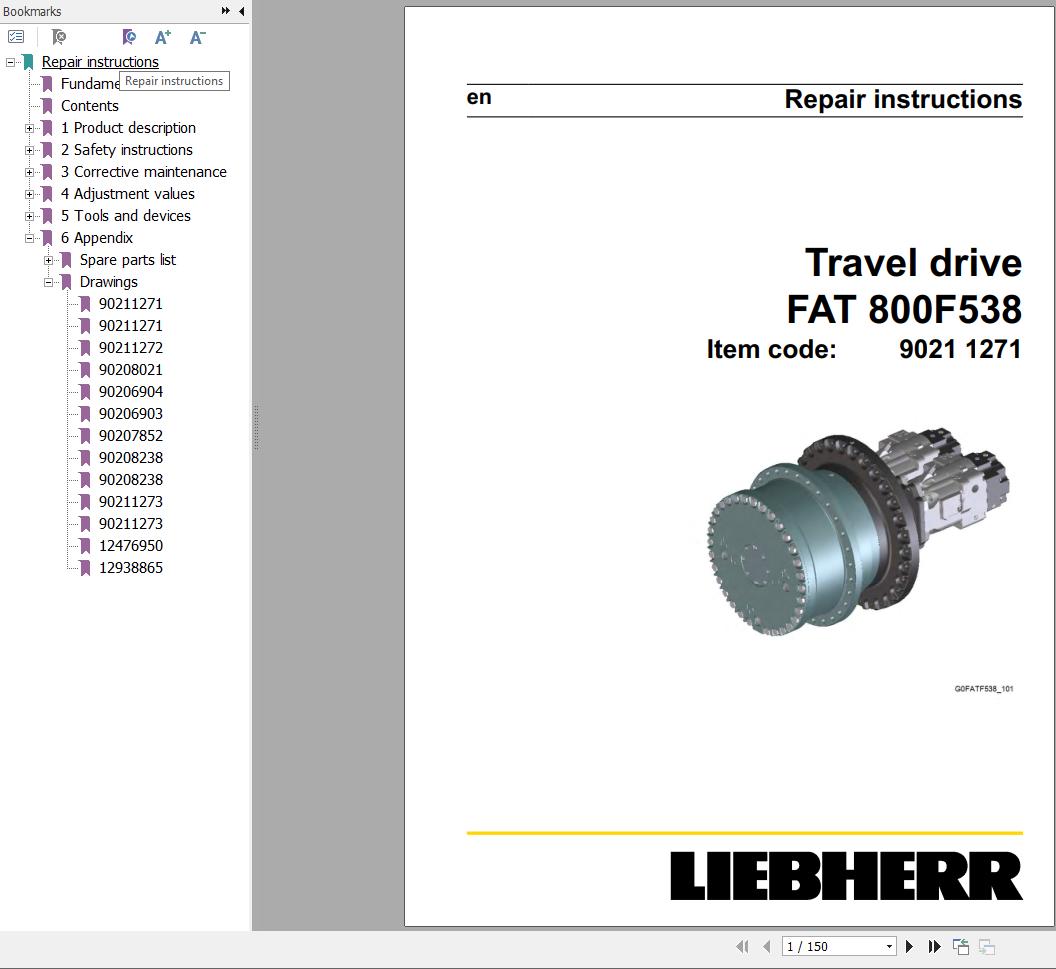Click the expand current bookmark icon
1056x969 pixels.
[x=129, y=37]
